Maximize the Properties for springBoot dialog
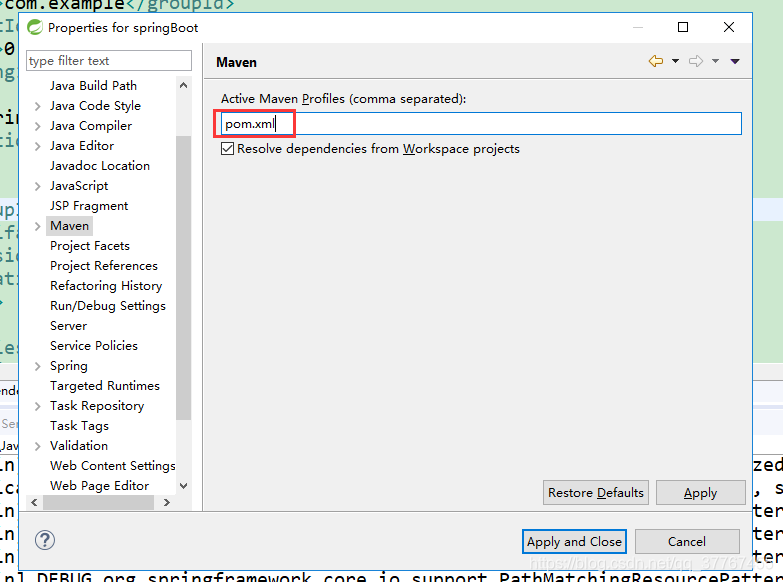783x582 pixels. 683,27
